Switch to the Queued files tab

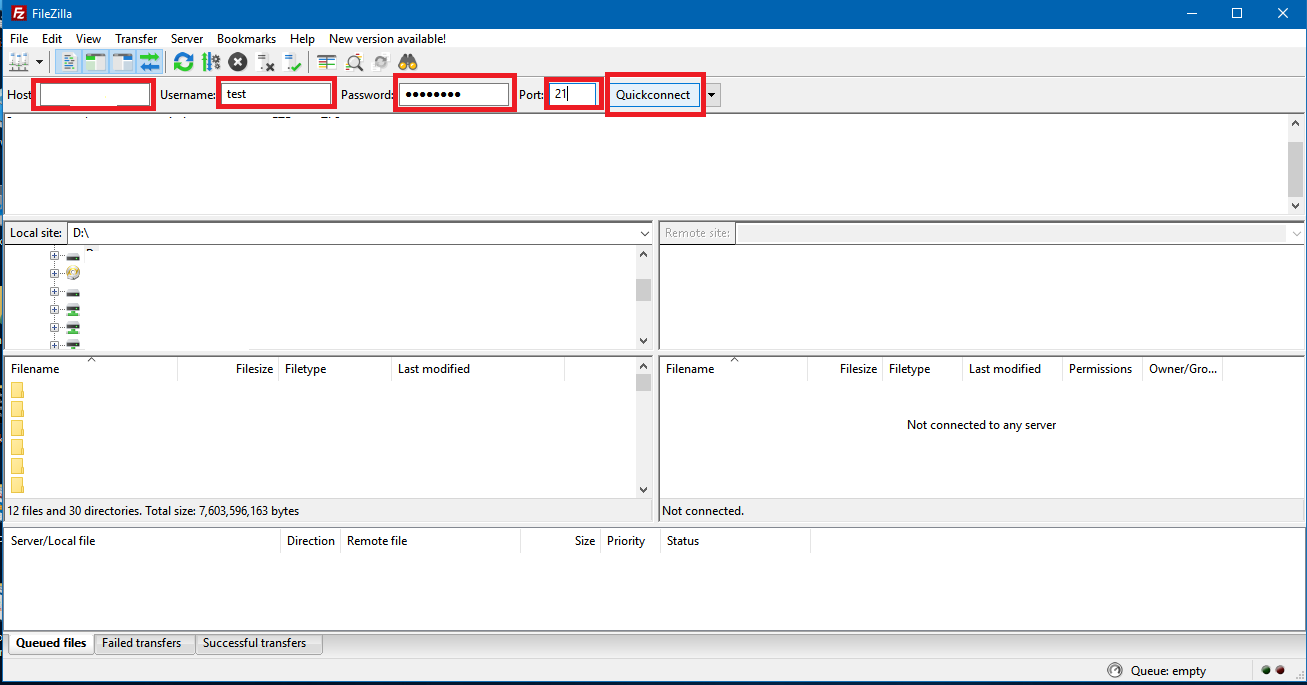[x=51, y=643]
